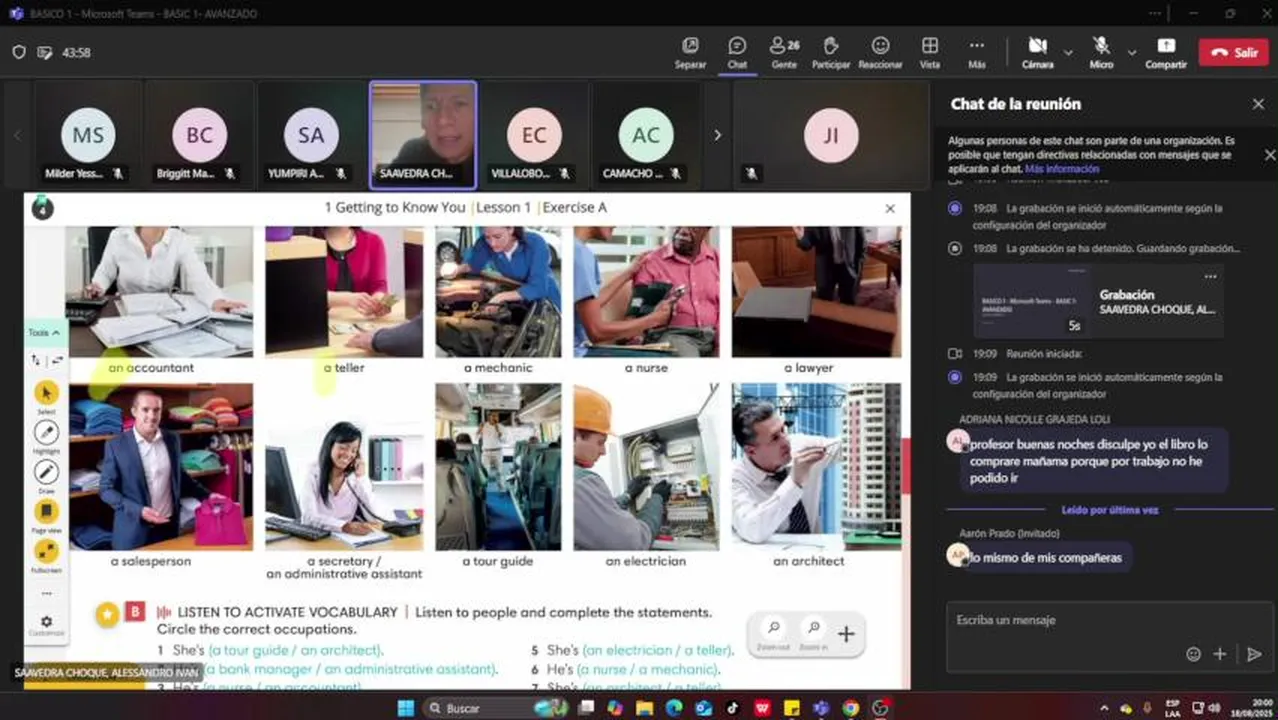The image size is (1278, 720).
Task: Select BC participant tile Briggitt Ma
Action: point(199,134)
